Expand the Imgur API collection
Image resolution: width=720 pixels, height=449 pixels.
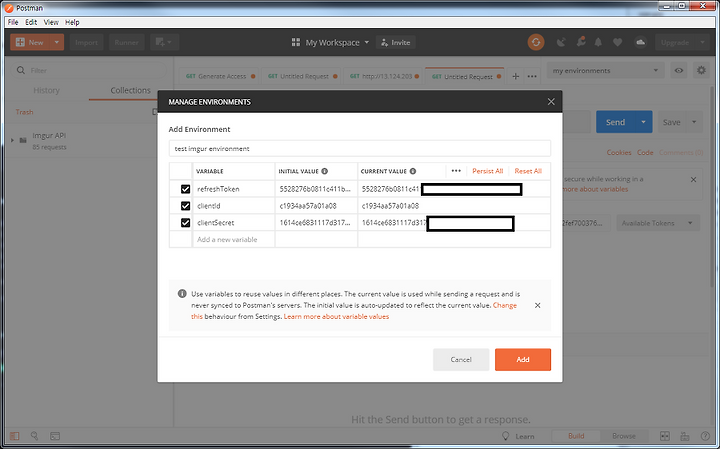pyautogui.click(x=12, y=140)
